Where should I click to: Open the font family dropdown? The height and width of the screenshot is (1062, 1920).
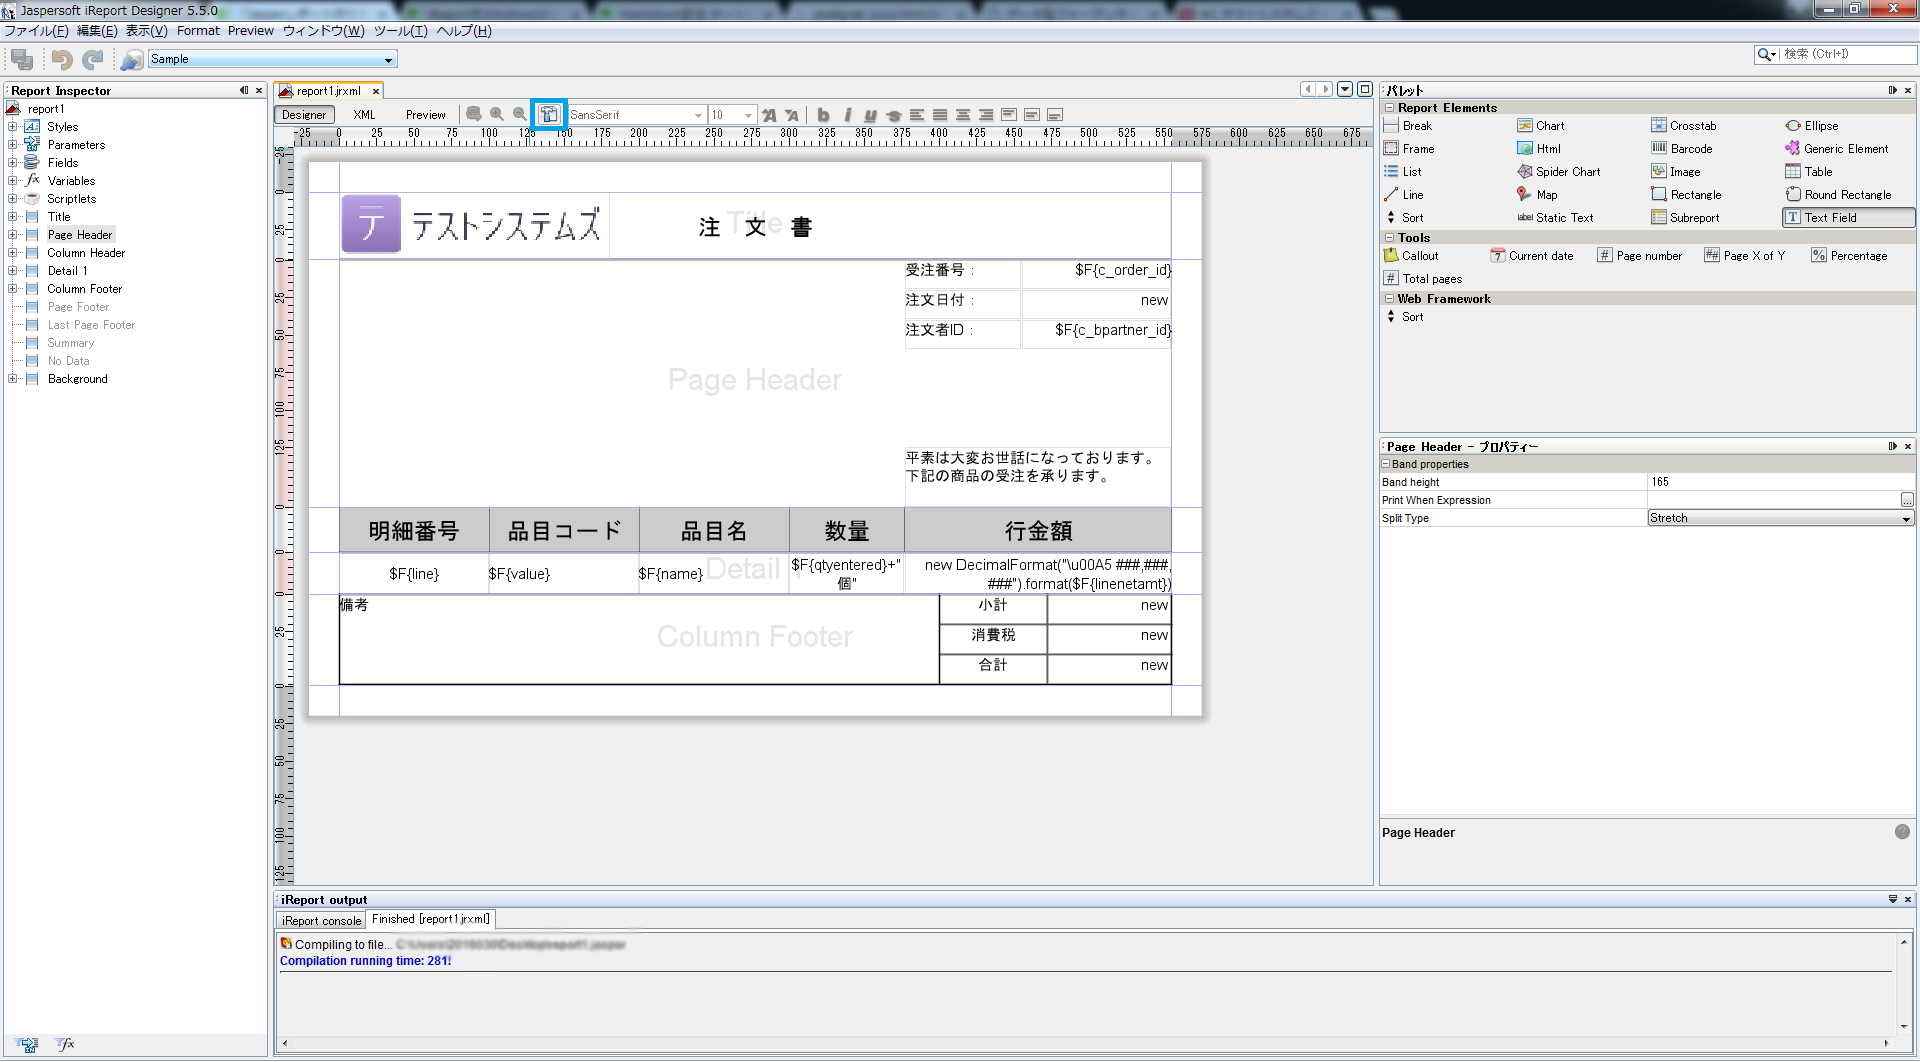point(697,114)
